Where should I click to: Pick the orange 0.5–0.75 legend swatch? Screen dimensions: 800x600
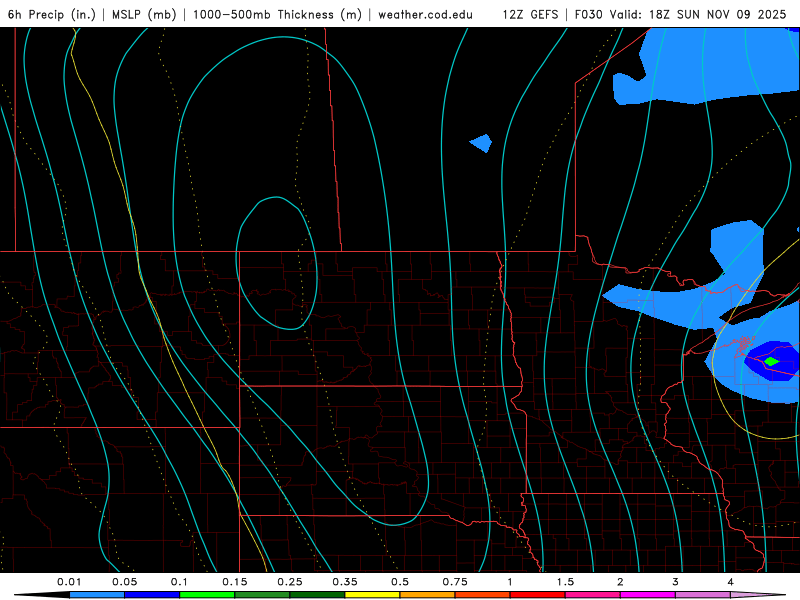(x=428, y=595)
